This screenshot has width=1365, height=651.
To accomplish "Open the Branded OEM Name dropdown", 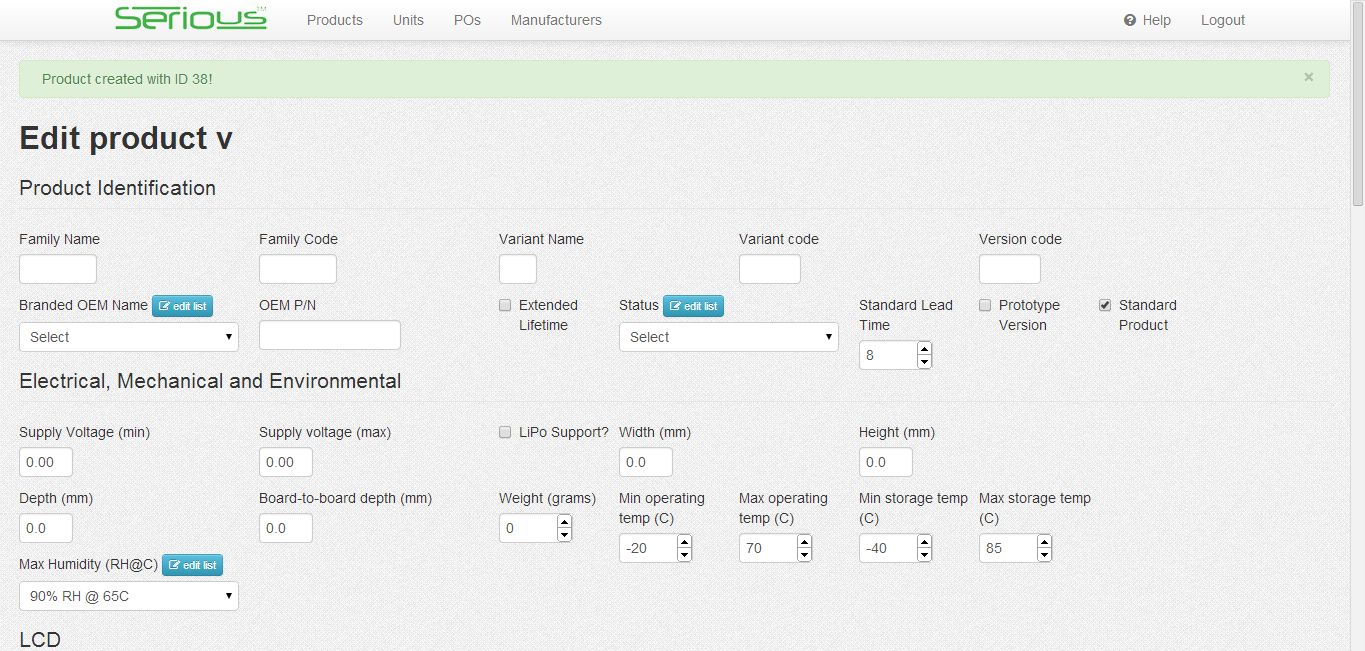I will (129, 337).
